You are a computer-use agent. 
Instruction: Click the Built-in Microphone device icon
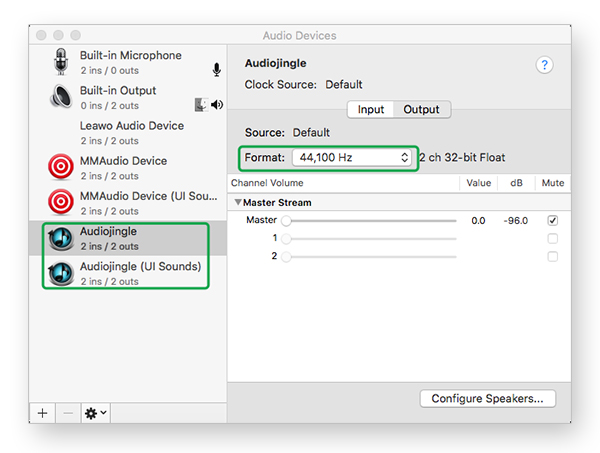click(x=61, y=62)
